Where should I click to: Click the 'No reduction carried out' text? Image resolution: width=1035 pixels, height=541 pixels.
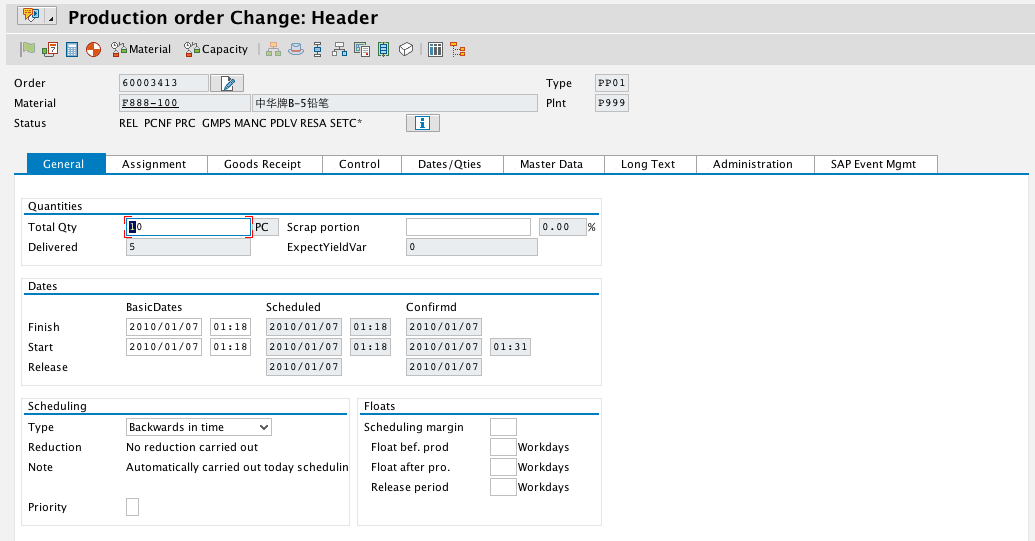(191, 447)
